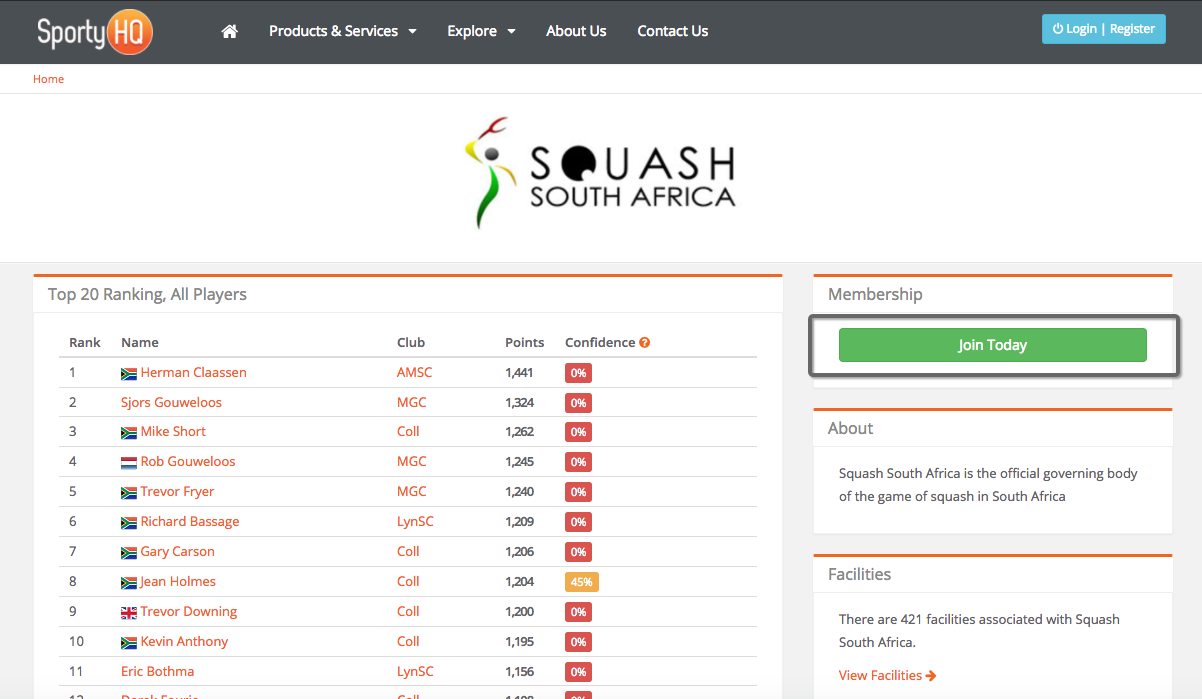Open the View Facilities link

[x=888, y=675]
